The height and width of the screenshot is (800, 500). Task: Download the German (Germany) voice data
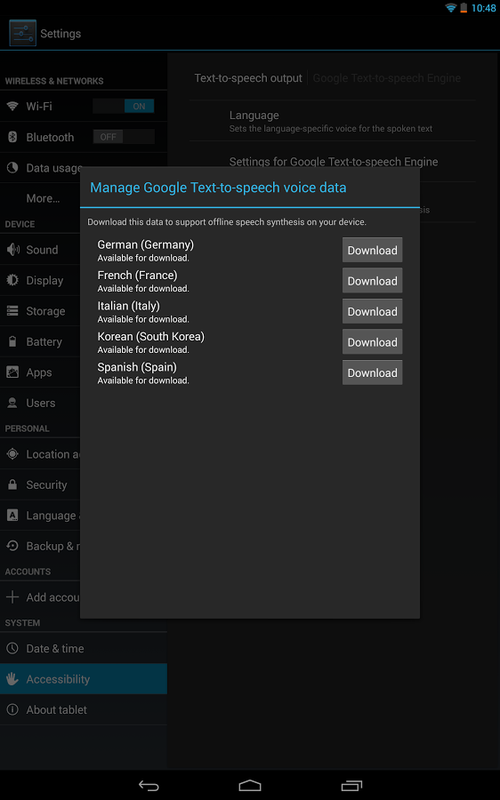click(x=372, y=250)
